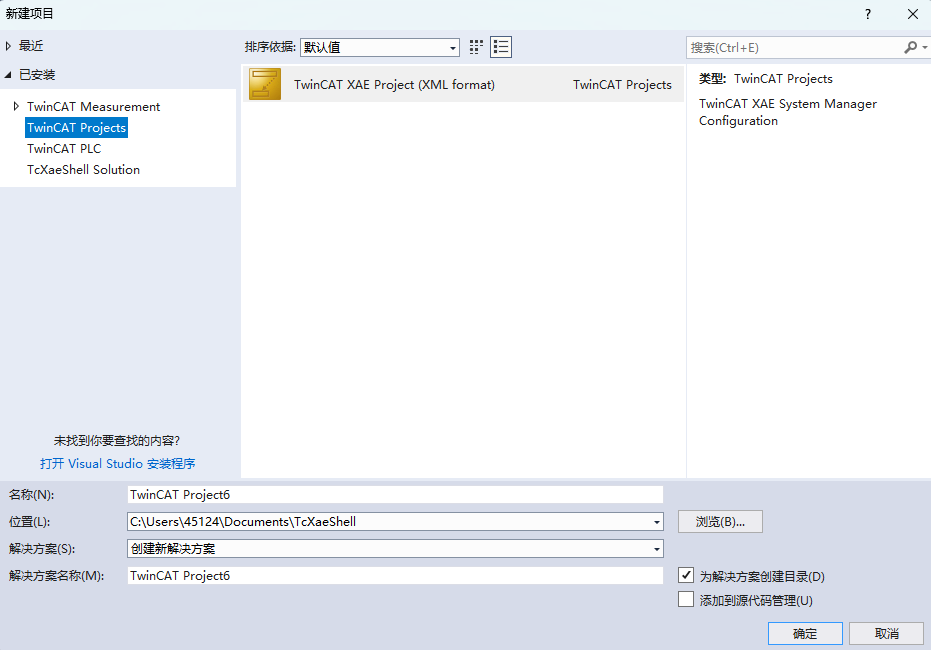
Task: Select TwinCAT PLC category
Action: tap(64, 148)
